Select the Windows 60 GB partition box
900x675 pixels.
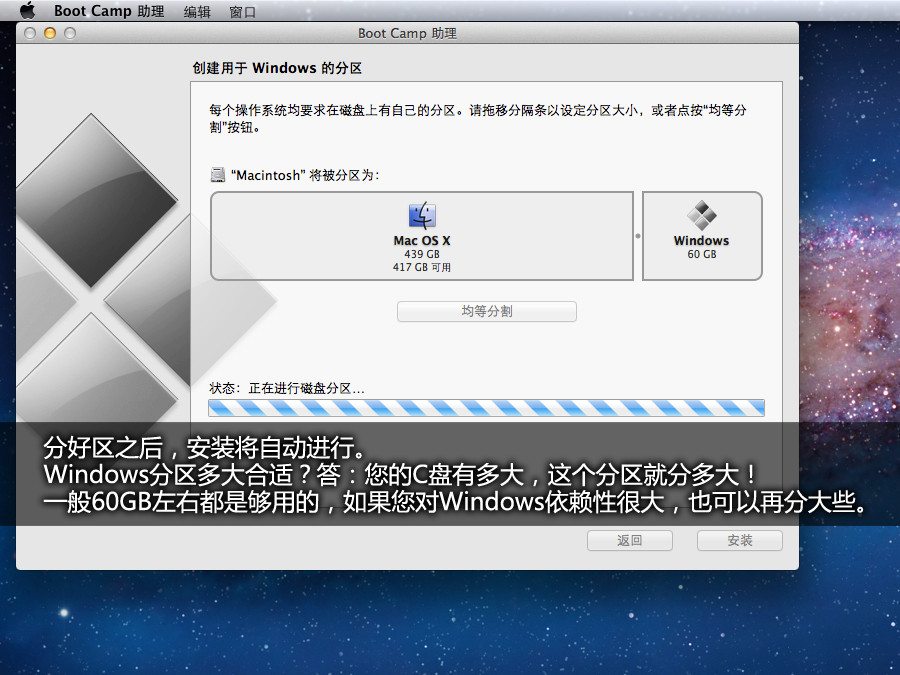click(702, 236)
